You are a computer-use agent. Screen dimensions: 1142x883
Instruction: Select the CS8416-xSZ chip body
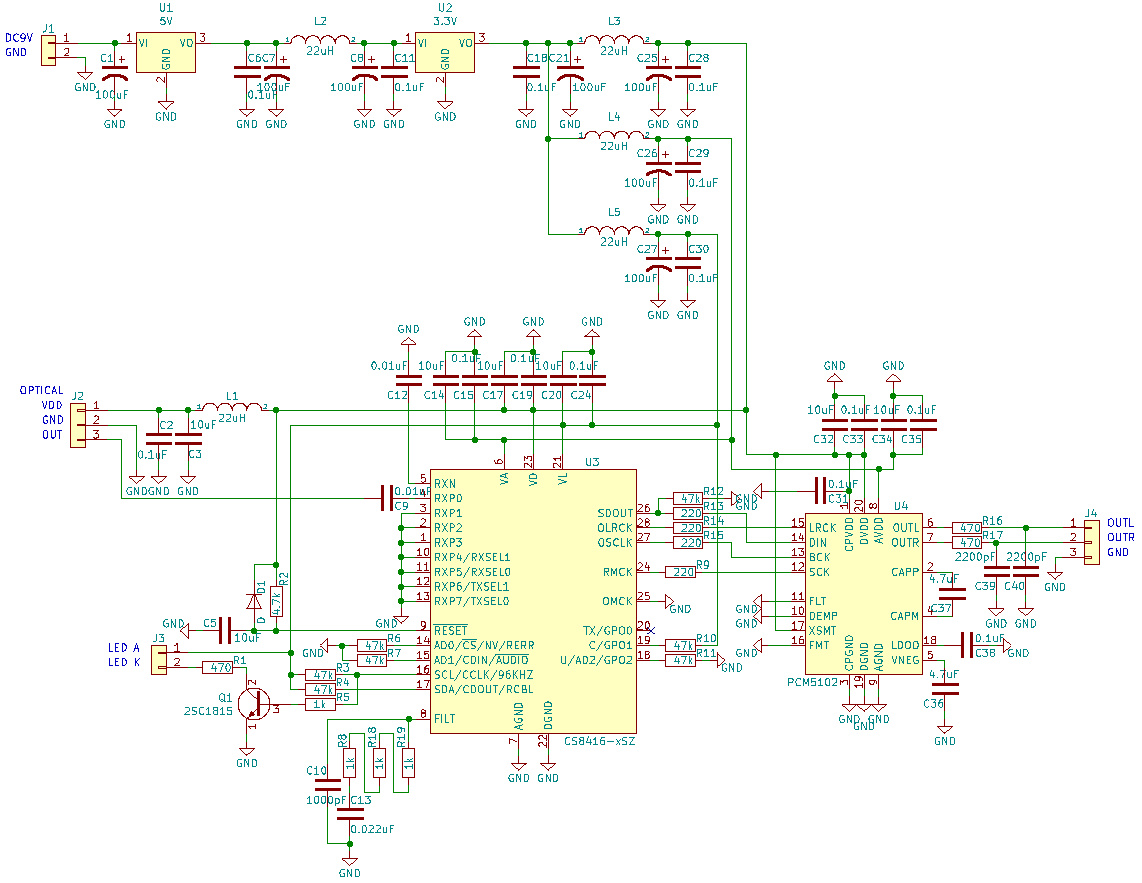pyautogui.click(x=533, y=600)
